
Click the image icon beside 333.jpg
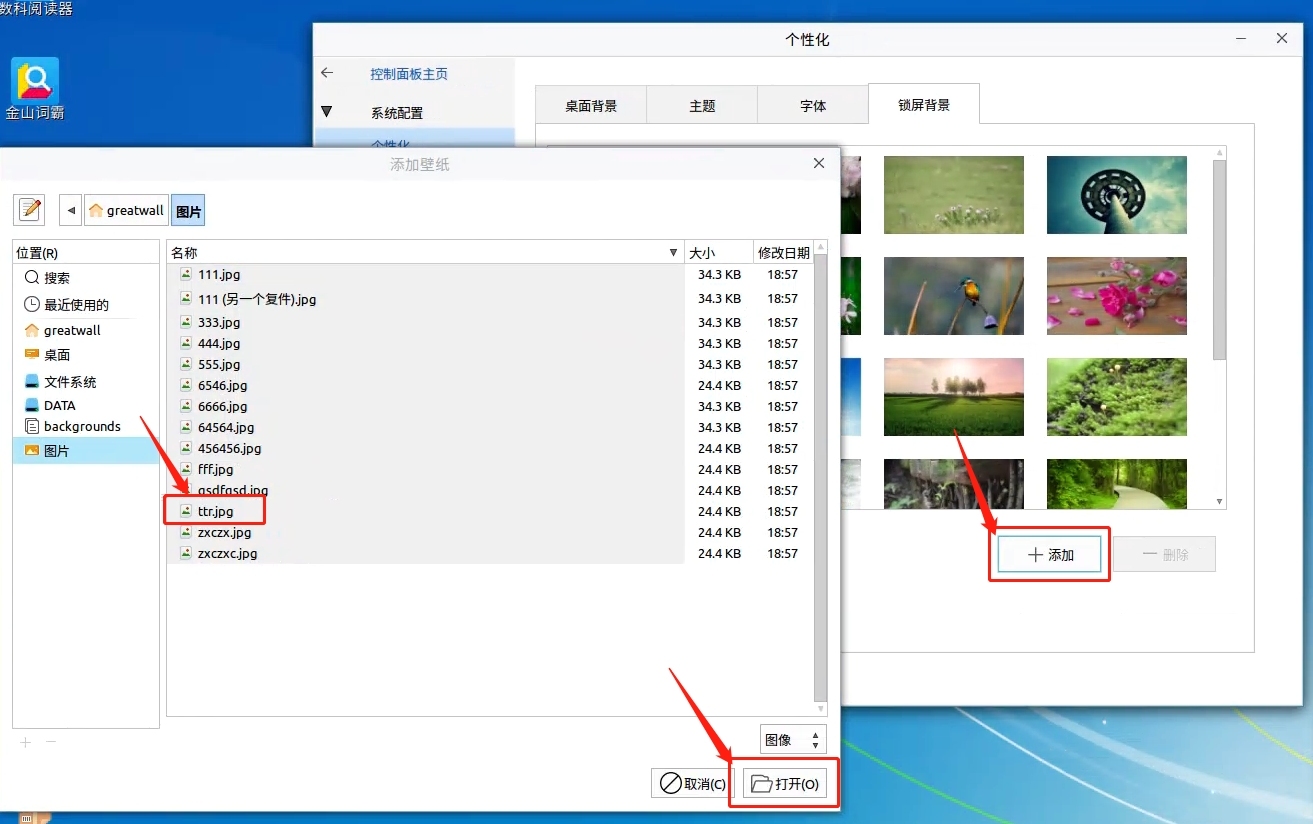[x=186, y=322]
